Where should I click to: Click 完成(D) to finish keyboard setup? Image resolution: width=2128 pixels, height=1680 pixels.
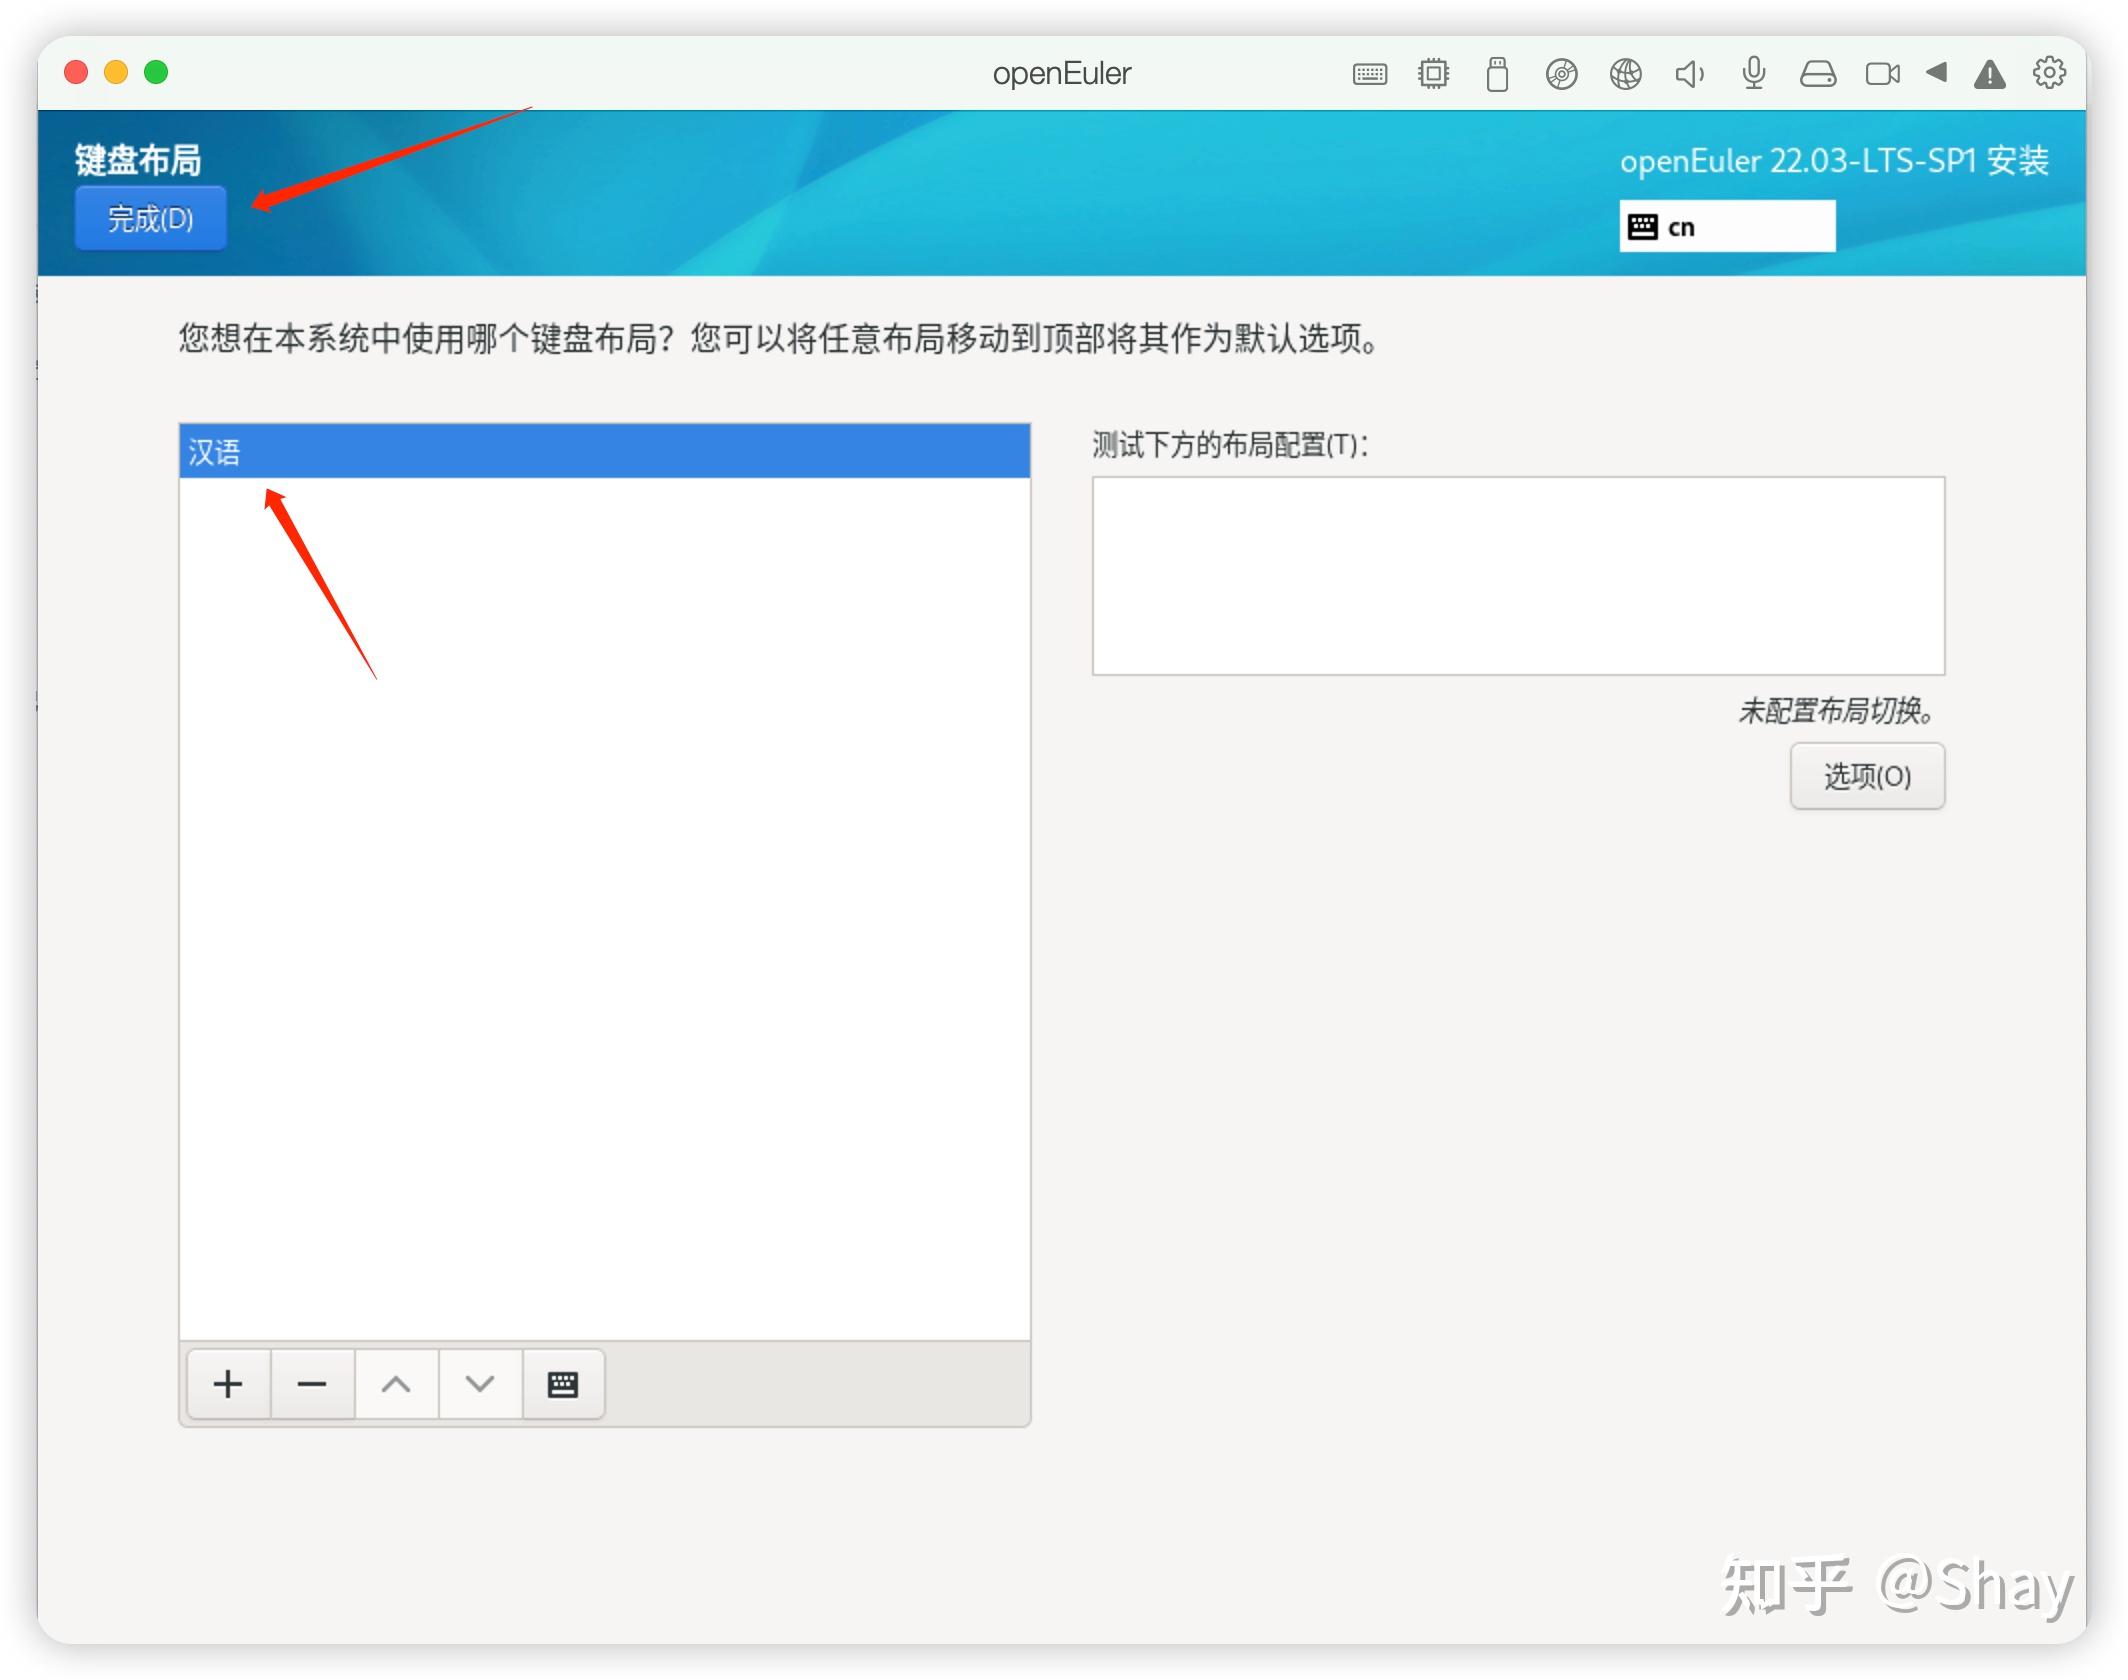(150, 218)
